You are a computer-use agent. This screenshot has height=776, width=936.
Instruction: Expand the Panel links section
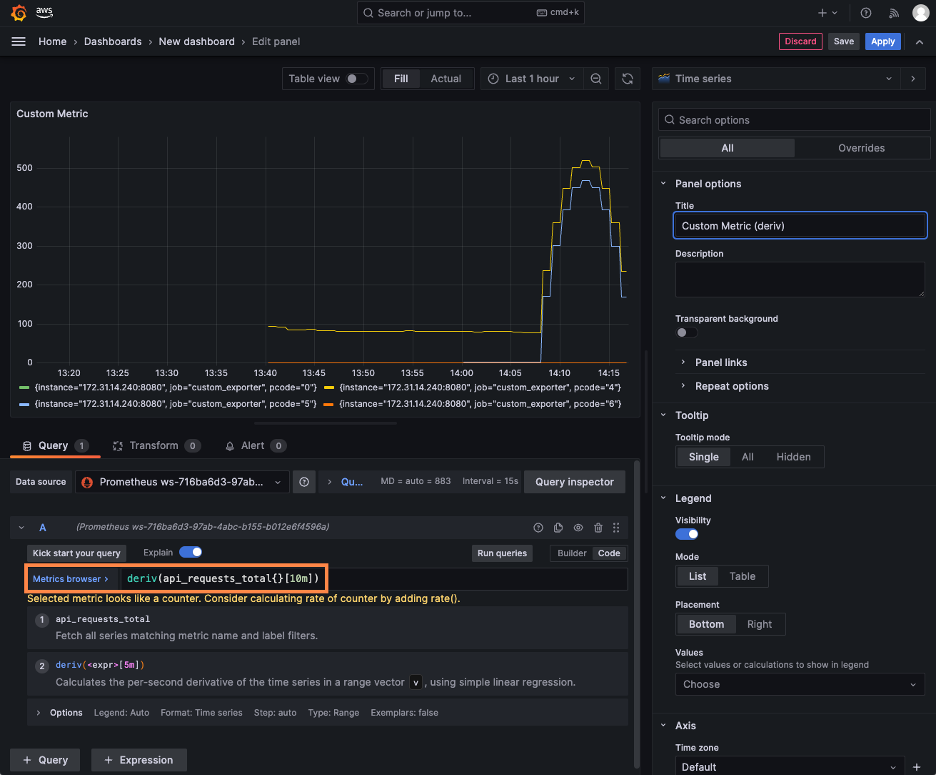coord(721,362)
